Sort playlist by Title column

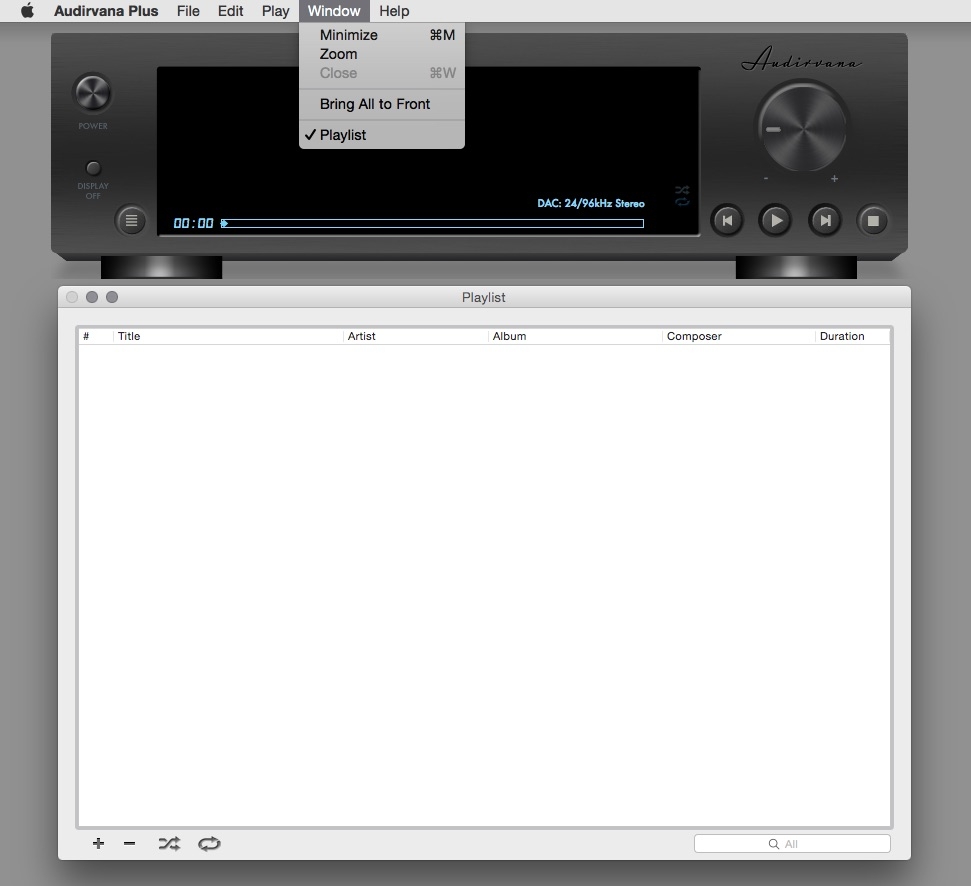(229, 336)
